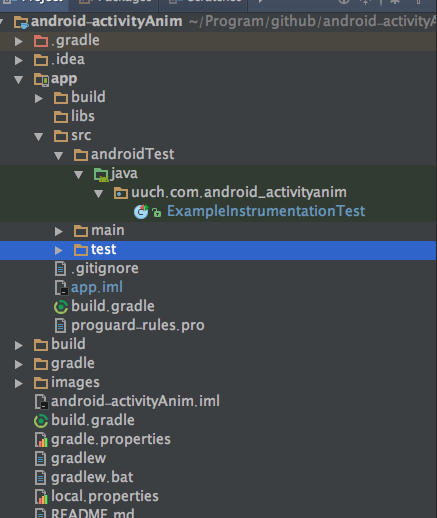Select the gradlew.bat file name
Image resolution: width=437 pixels, height=518 pixels.
[92, 478]
